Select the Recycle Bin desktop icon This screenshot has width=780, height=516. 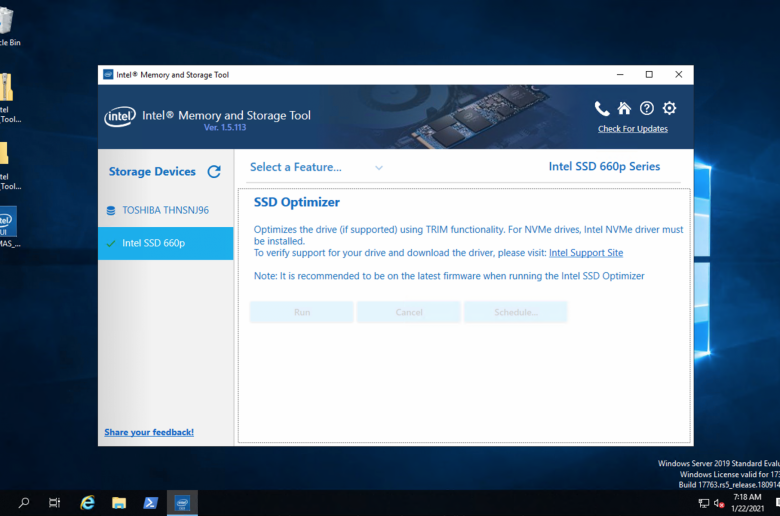(x=7, y=26)
